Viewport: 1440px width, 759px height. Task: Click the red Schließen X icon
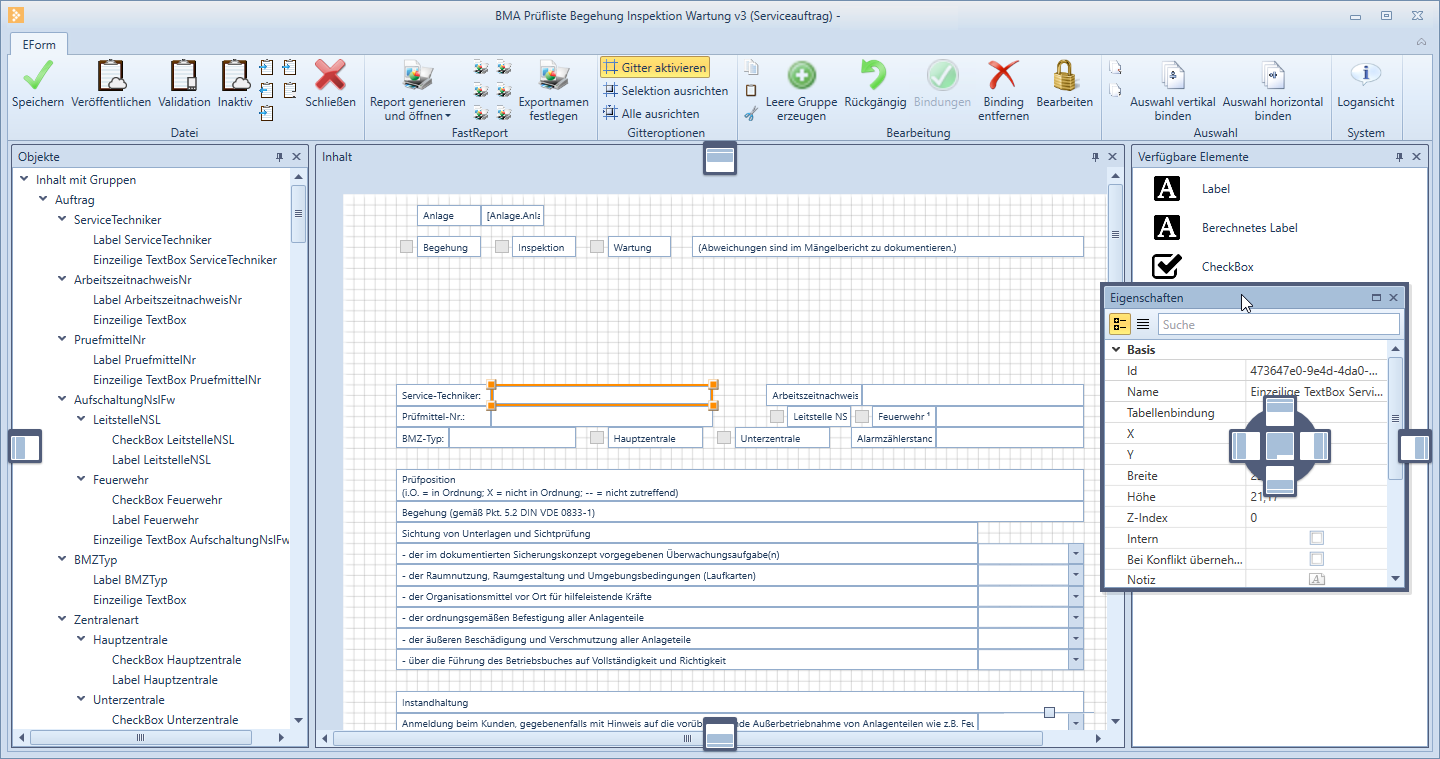(x=330, y=76)
